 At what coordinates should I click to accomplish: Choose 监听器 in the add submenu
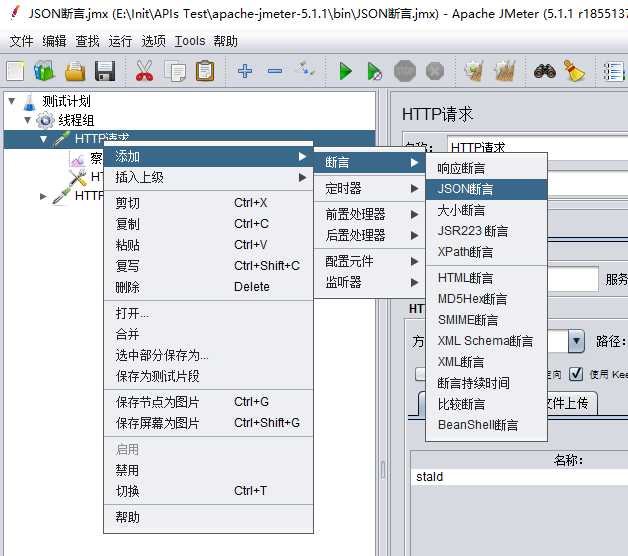[x=370, y=282]
